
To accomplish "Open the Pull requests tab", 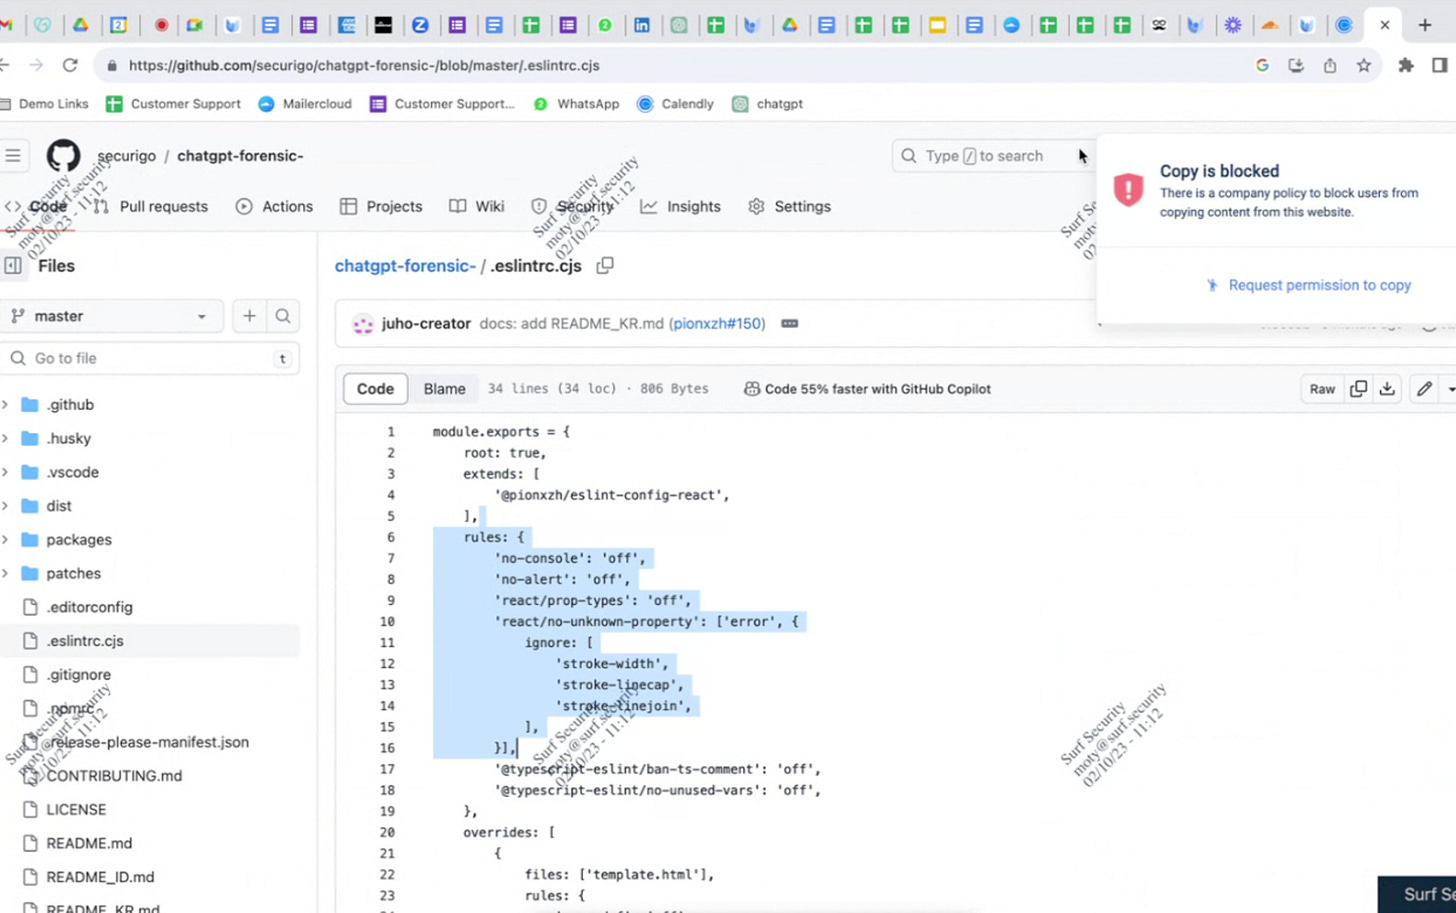I will [150, 207].
